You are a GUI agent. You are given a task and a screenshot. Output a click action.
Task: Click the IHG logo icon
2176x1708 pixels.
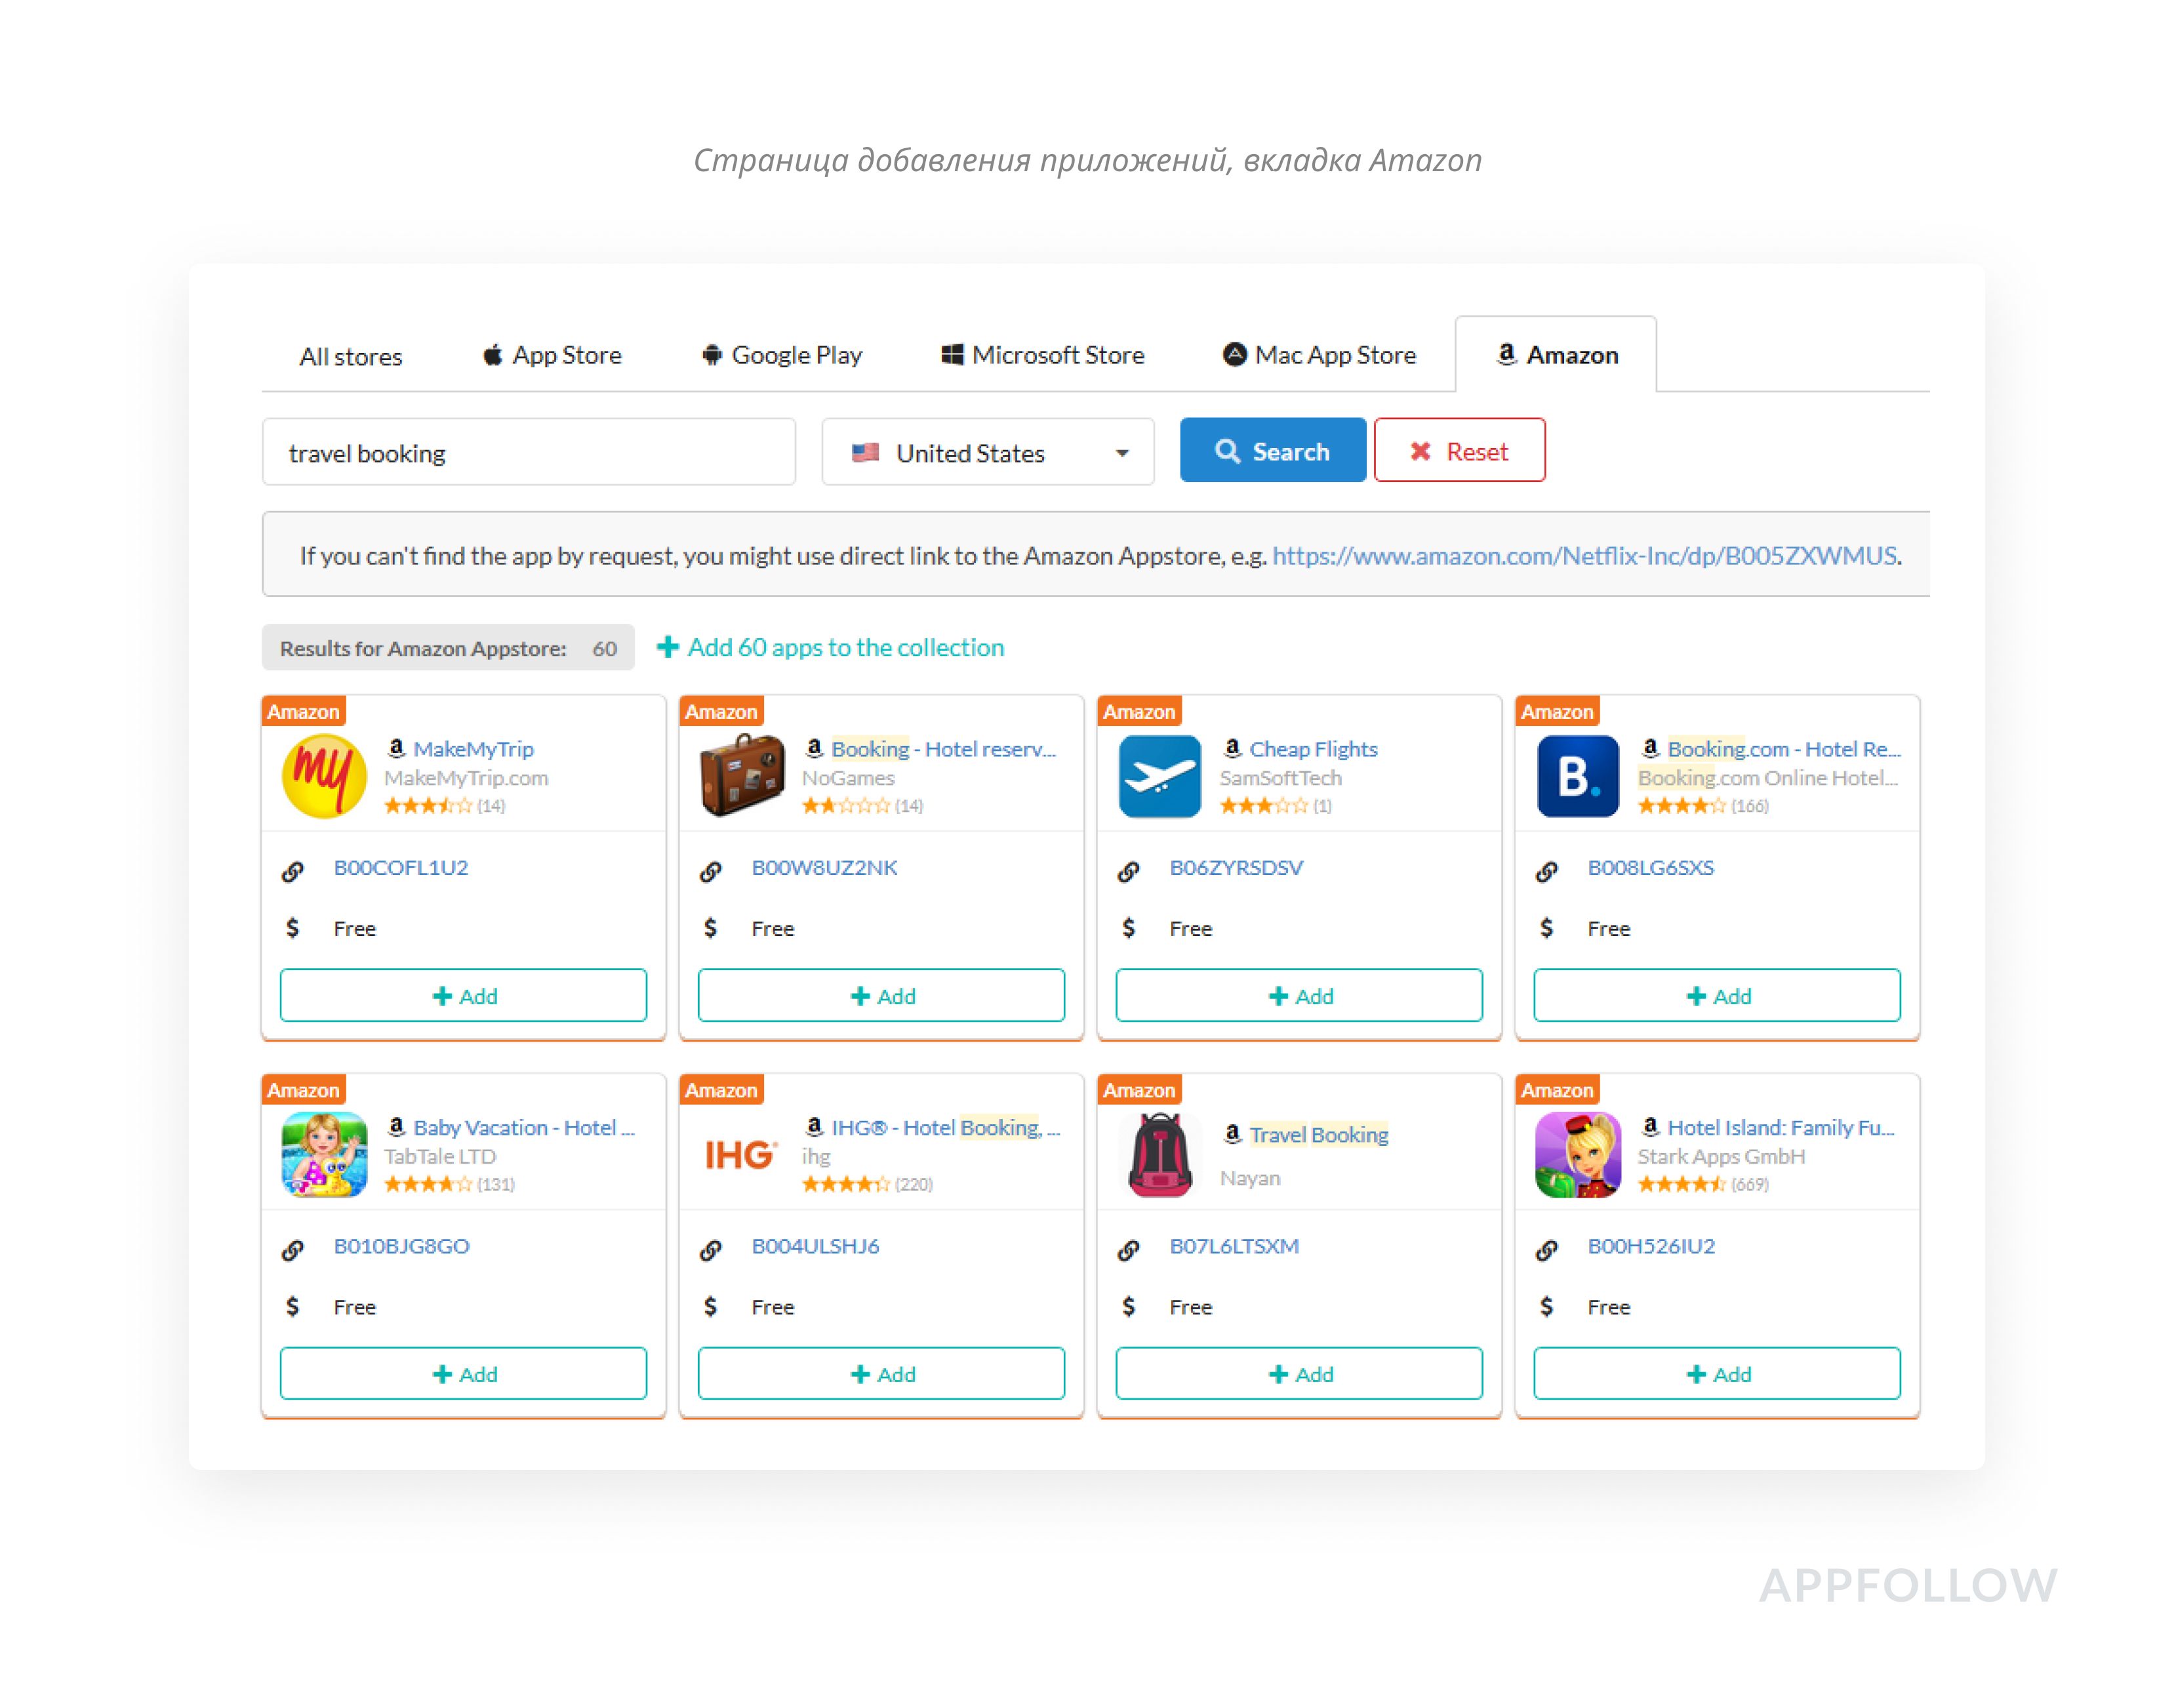tap(741, 1154)
